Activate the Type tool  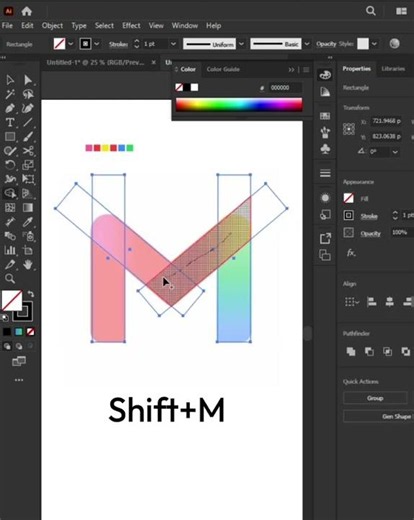10,122
